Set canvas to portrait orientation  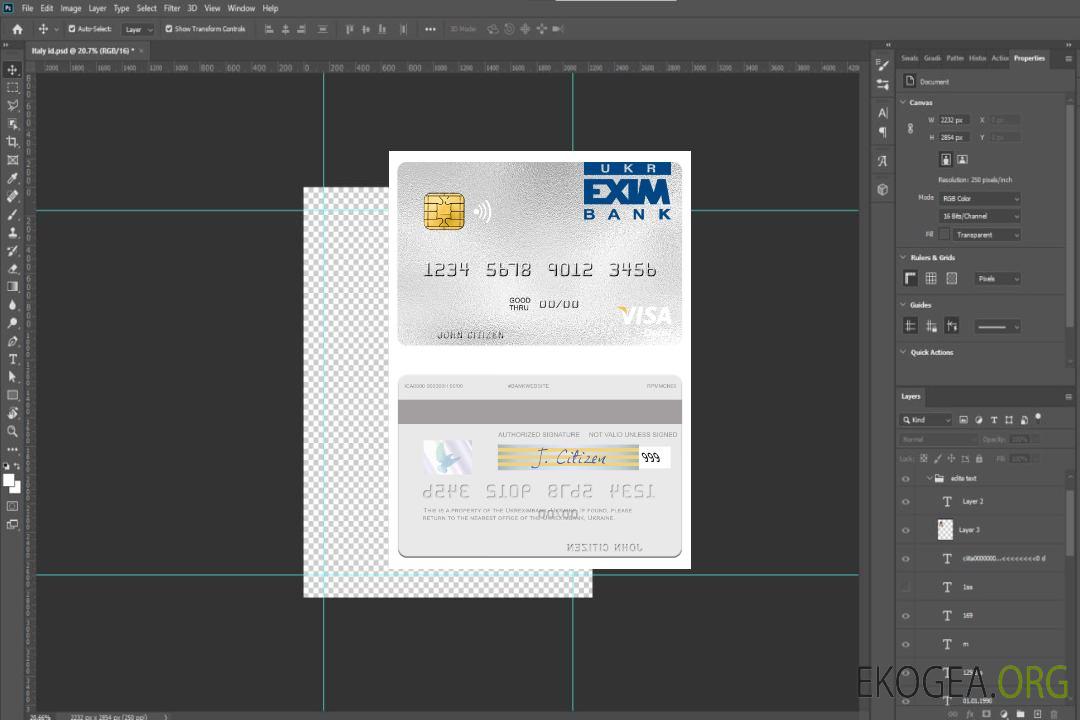[946, 160]
